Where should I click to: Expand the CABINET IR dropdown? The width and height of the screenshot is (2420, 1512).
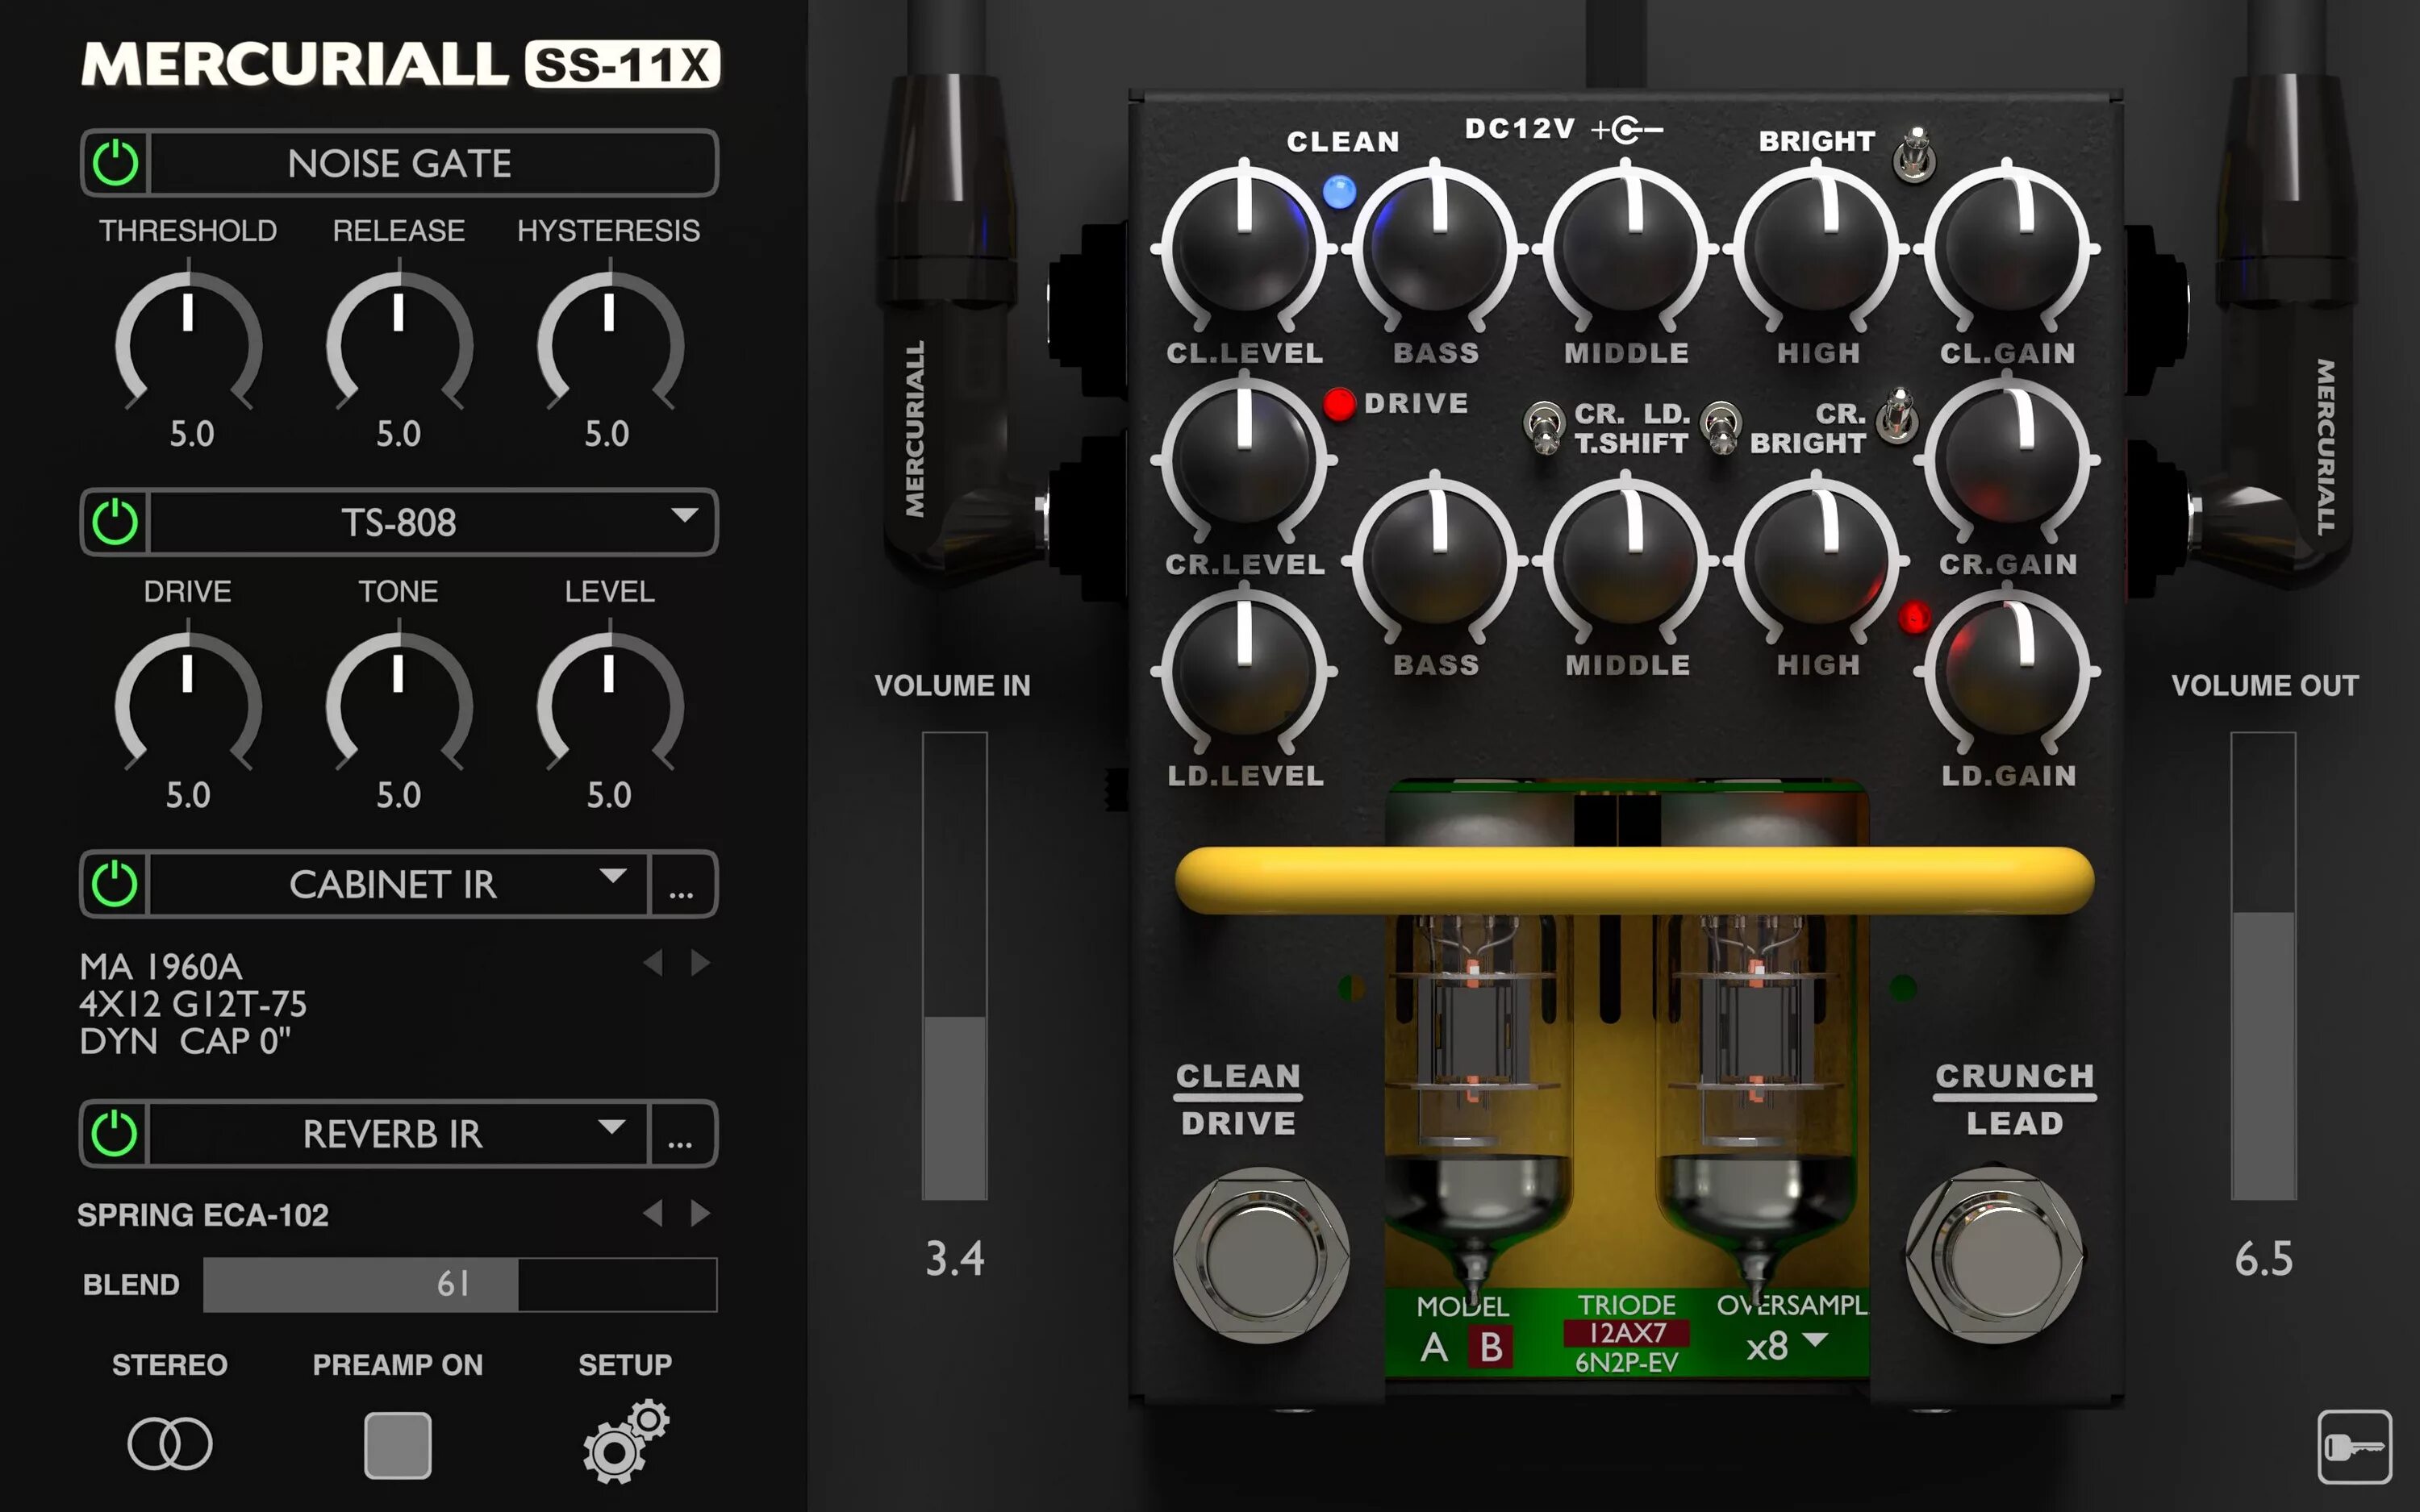pos(613,877)
